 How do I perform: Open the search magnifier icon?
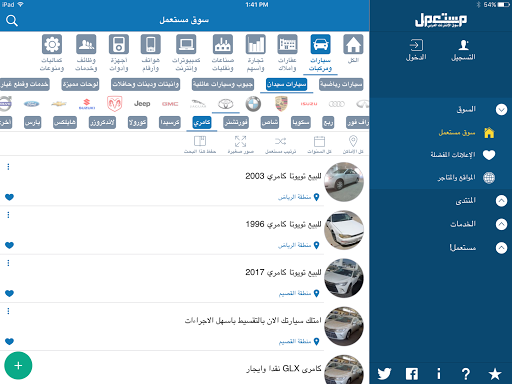[12, 21]
